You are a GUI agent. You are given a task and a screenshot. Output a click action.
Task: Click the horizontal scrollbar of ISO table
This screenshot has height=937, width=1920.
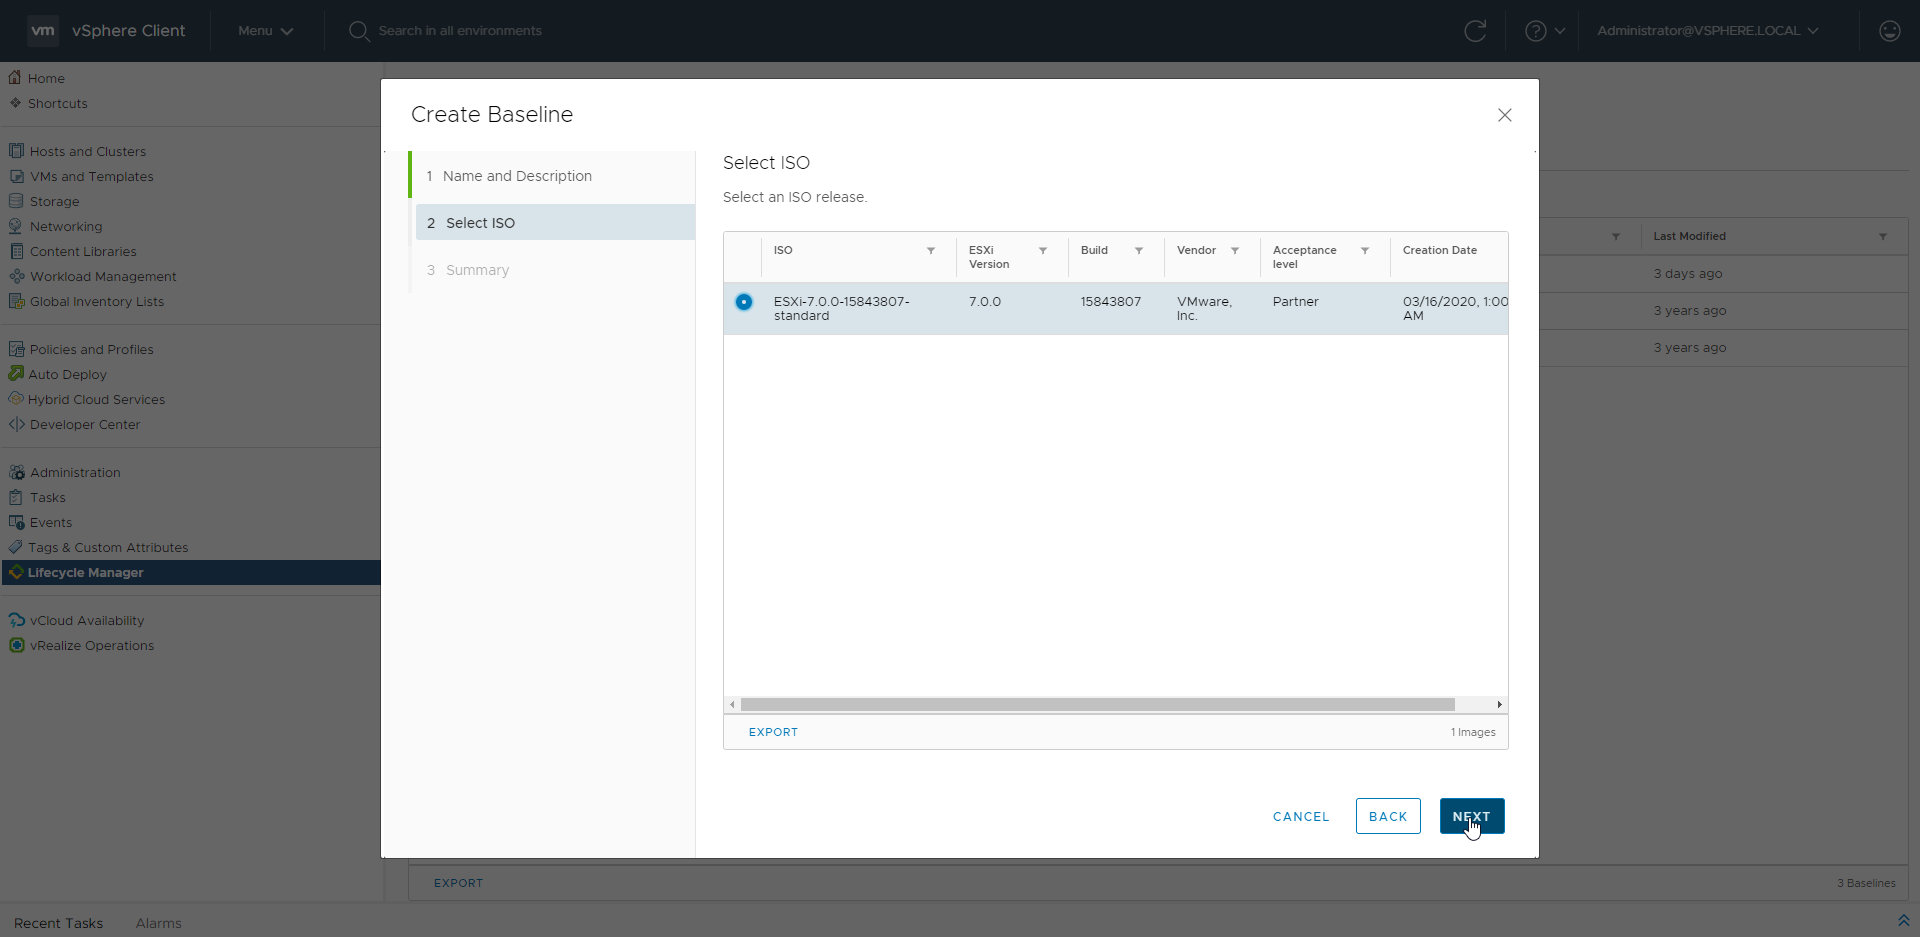[x=1097, y=705]
